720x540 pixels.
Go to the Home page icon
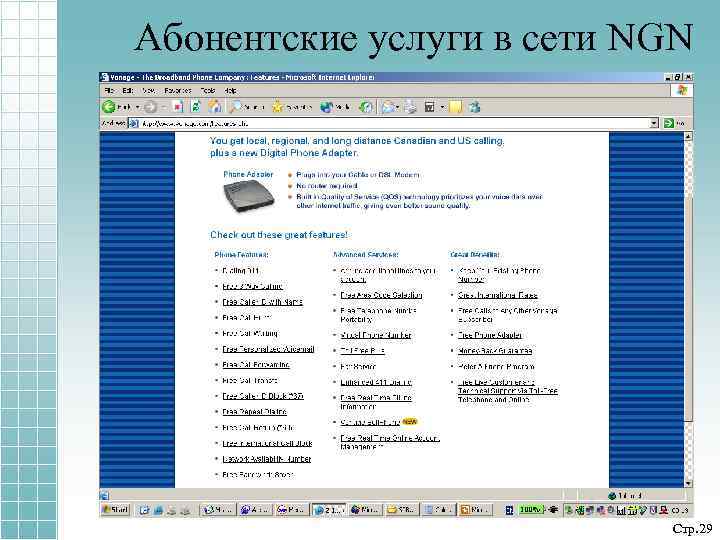(214, 107)
